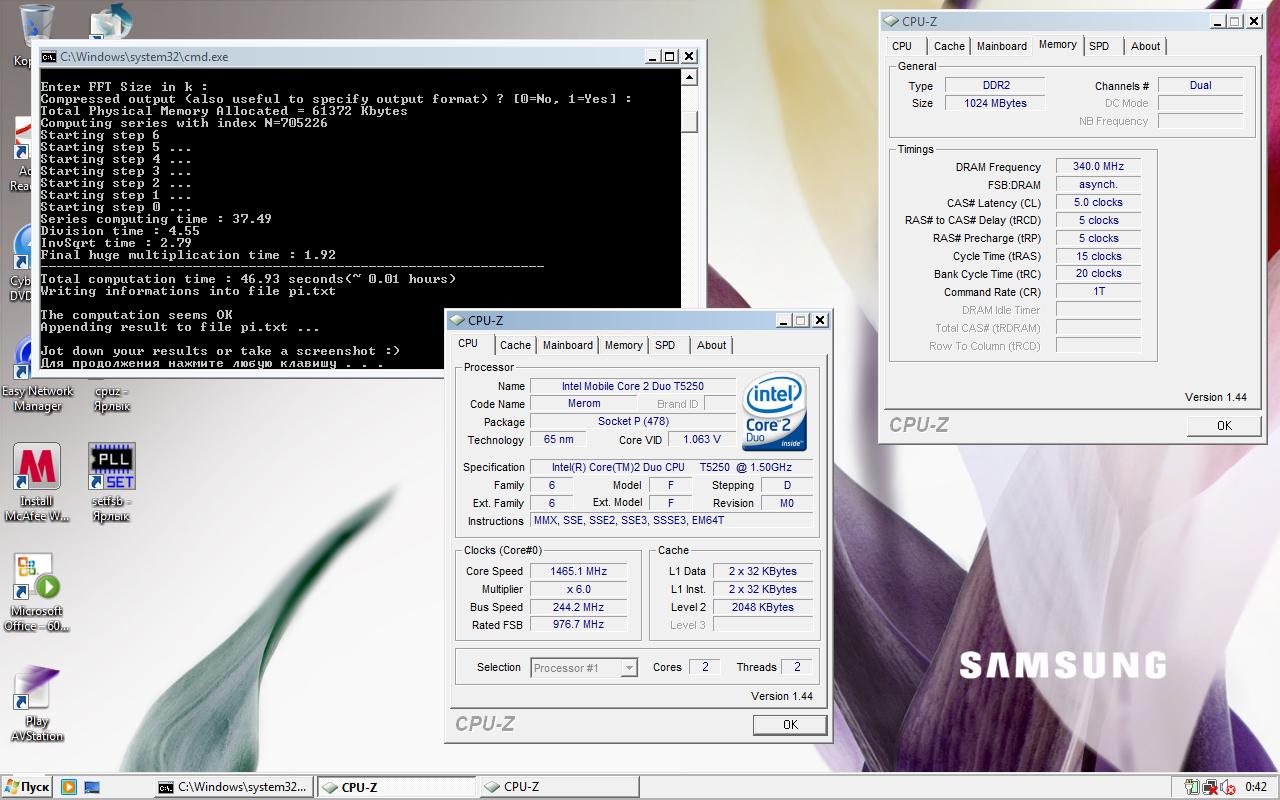
Task: Click the power/battery tray icon
Action: pyautogui.click(x=1191, y=787)
